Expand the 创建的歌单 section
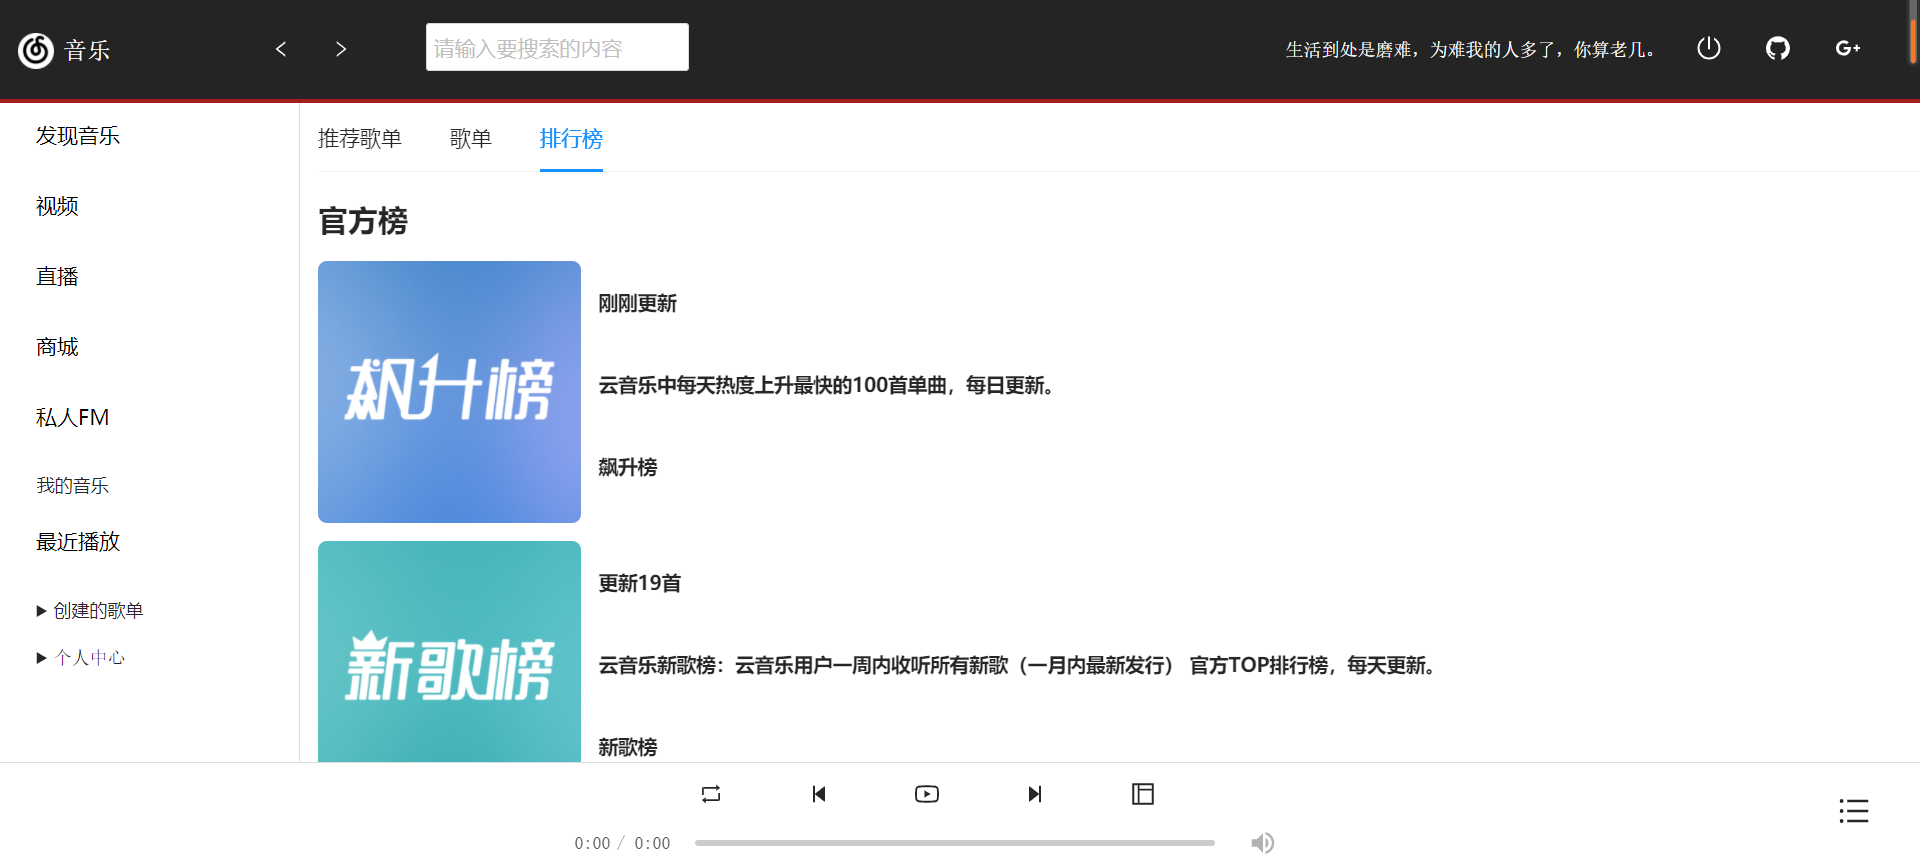 tap(90, 611)
